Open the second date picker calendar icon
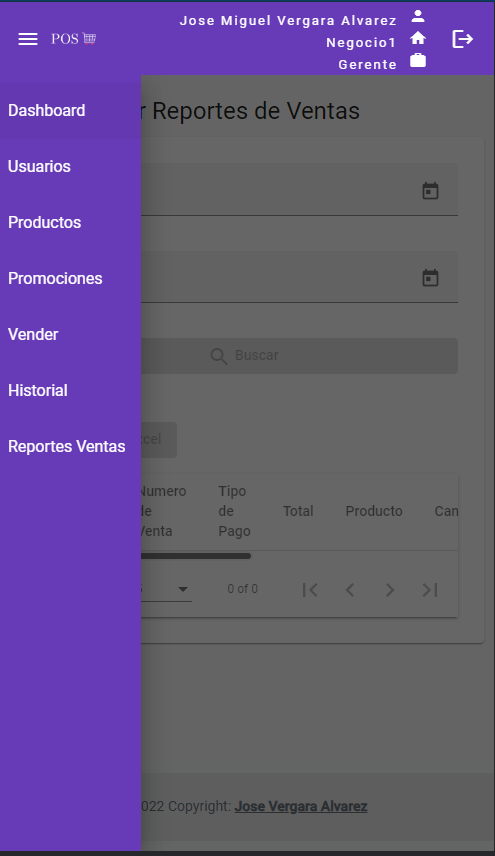 (431, 277)
